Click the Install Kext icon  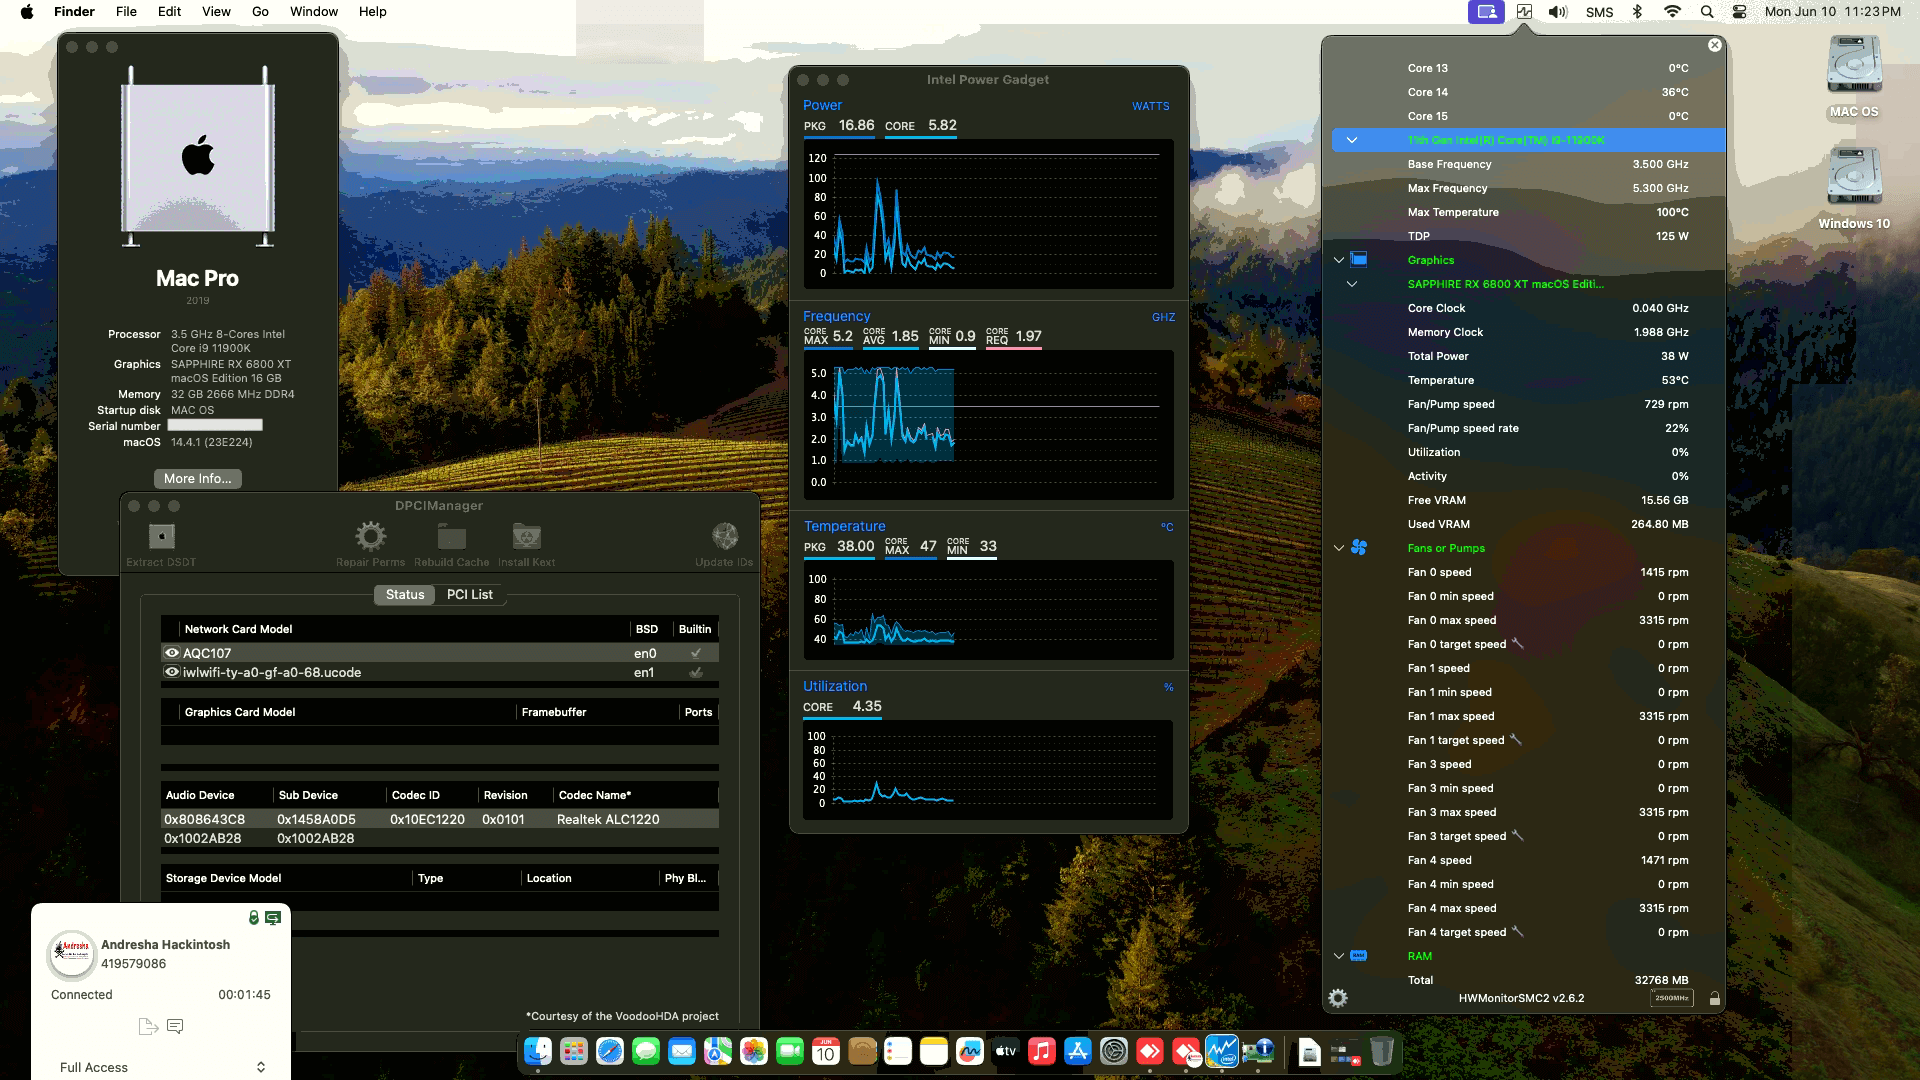click(527, 536)
